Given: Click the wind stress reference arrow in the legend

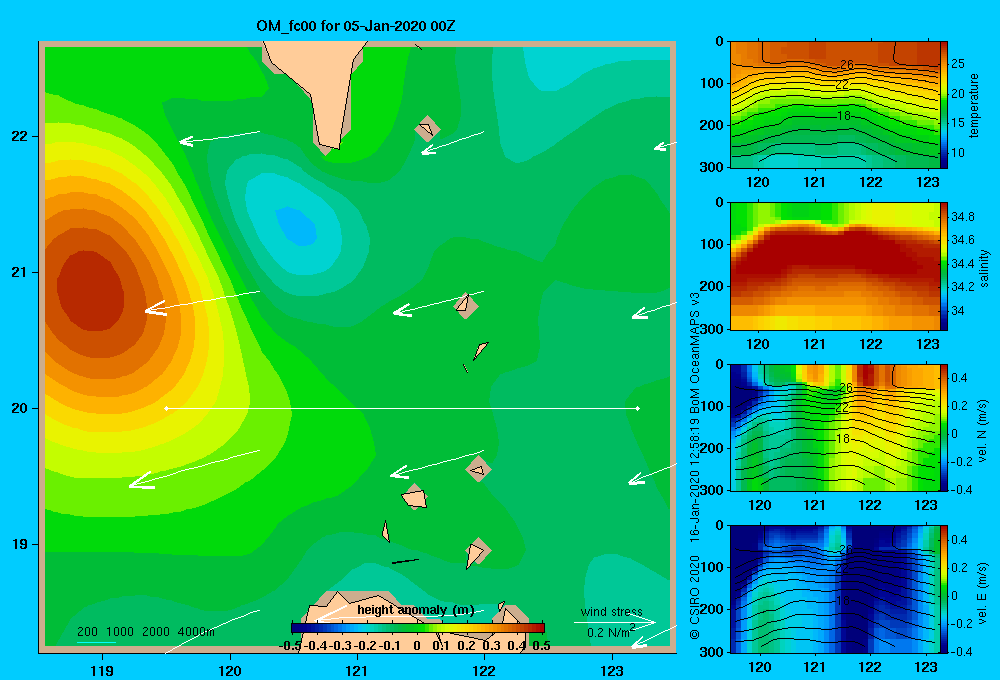Looking at the screenshot, I should click(615, 621).
